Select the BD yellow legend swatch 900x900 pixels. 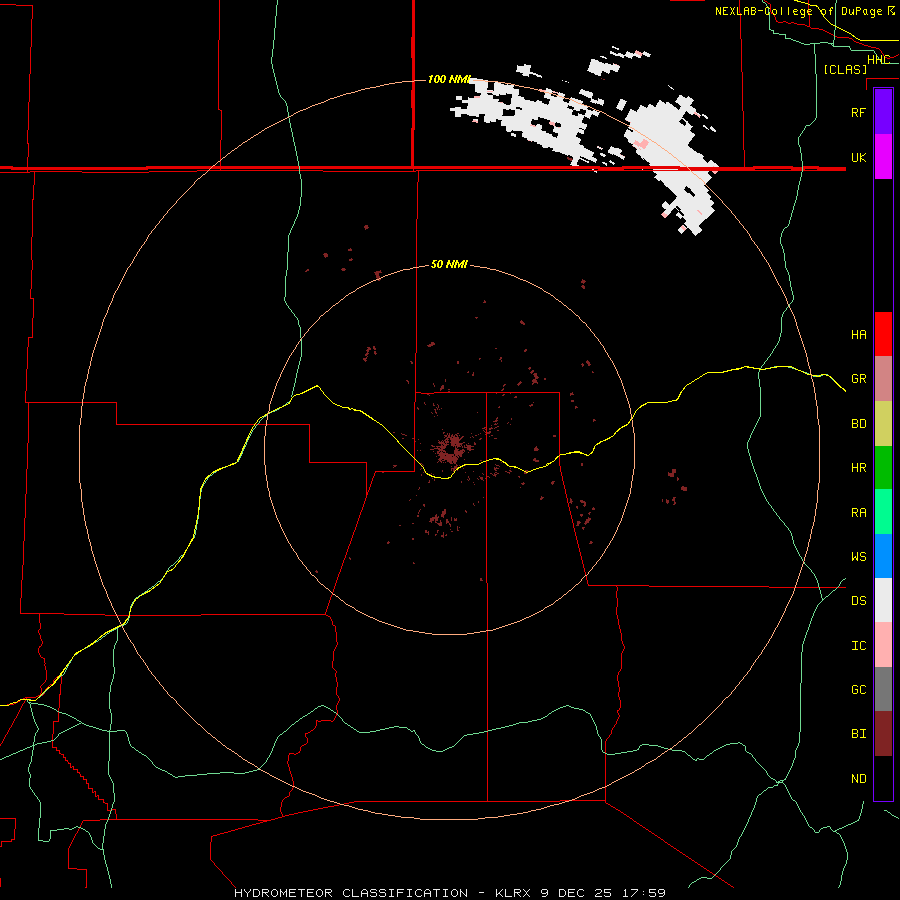coord(883,423)
